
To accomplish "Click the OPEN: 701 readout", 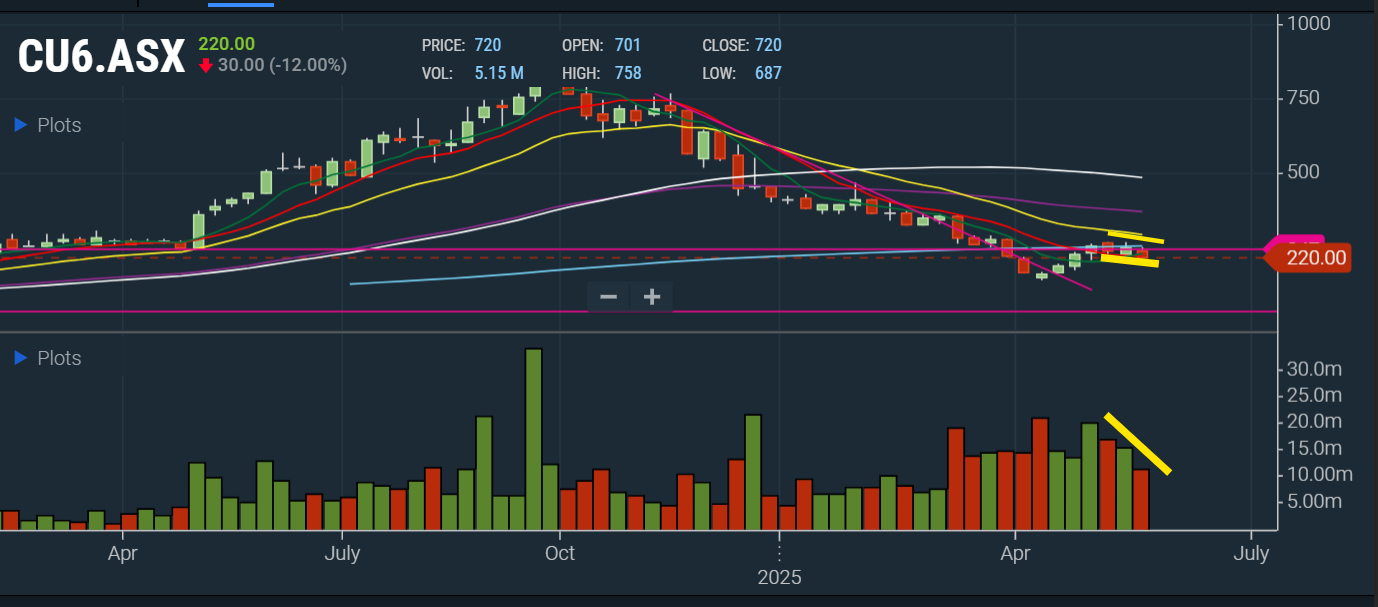I will point(601,45).
